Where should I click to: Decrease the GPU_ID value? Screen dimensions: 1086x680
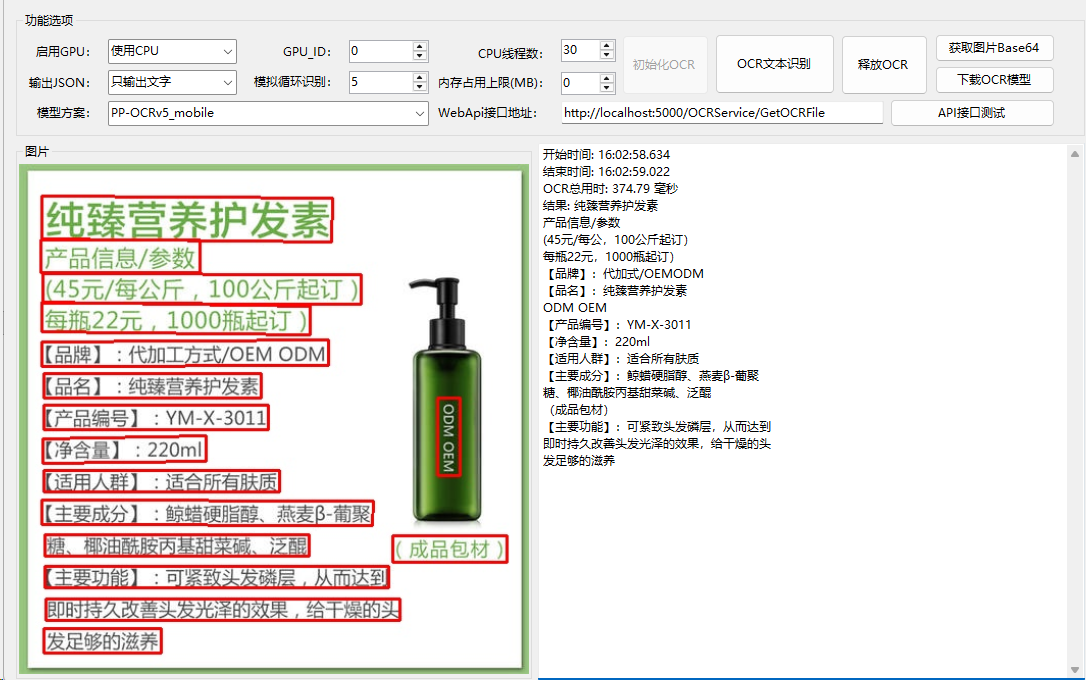[x=420, y=57]
